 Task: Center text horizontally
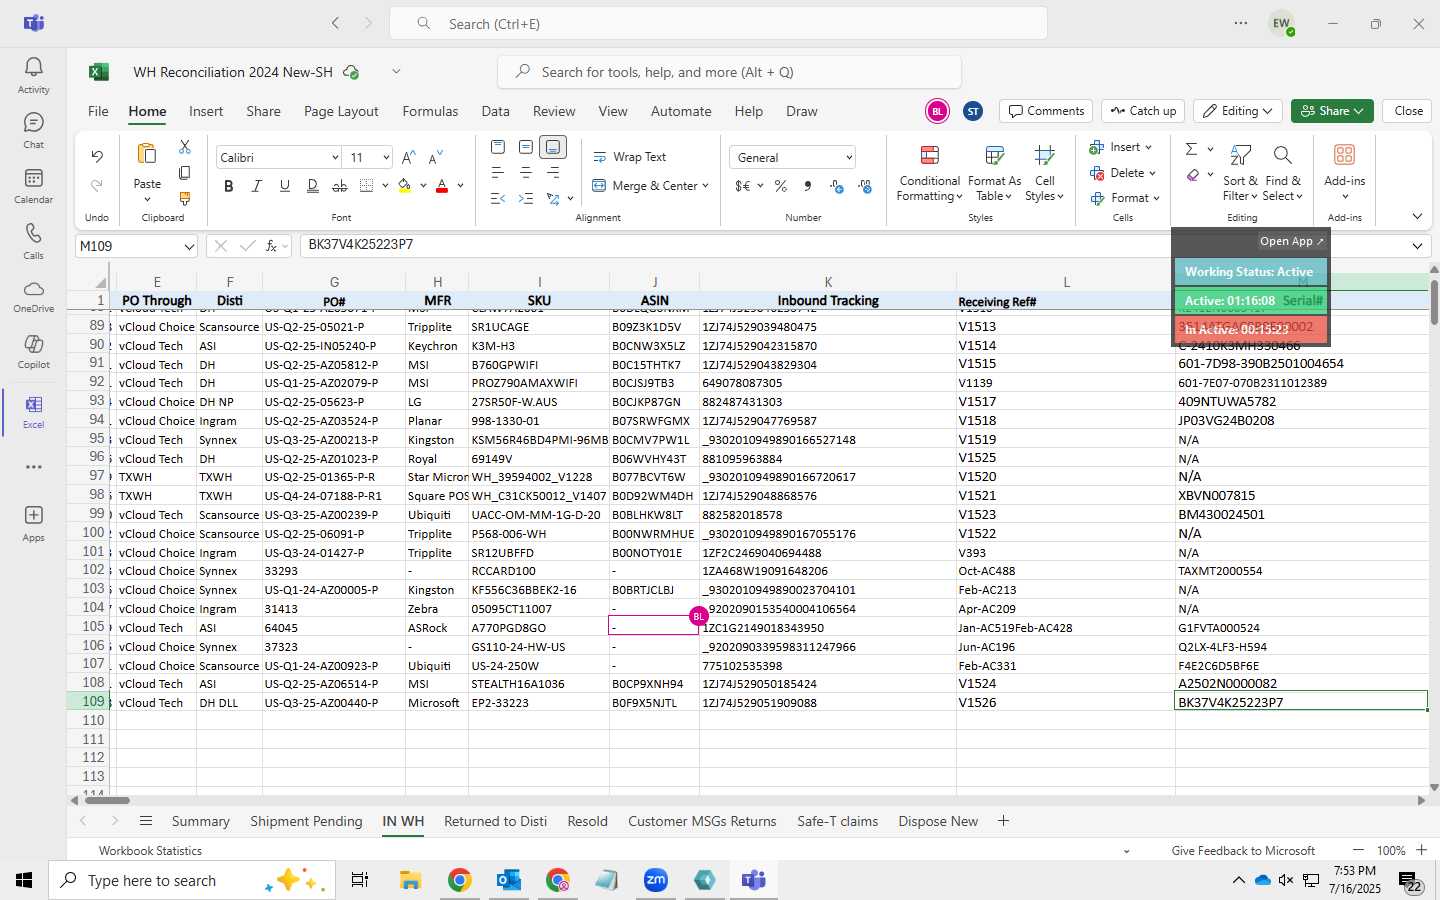525,173
